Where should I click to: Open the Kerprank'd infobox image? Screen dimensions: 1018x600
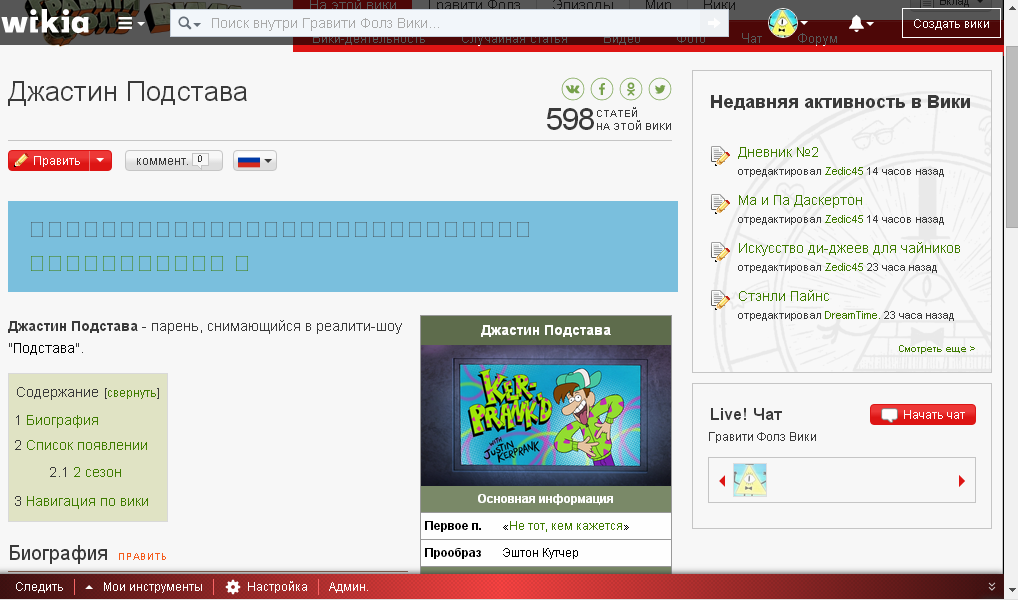[x=546, y=415]
